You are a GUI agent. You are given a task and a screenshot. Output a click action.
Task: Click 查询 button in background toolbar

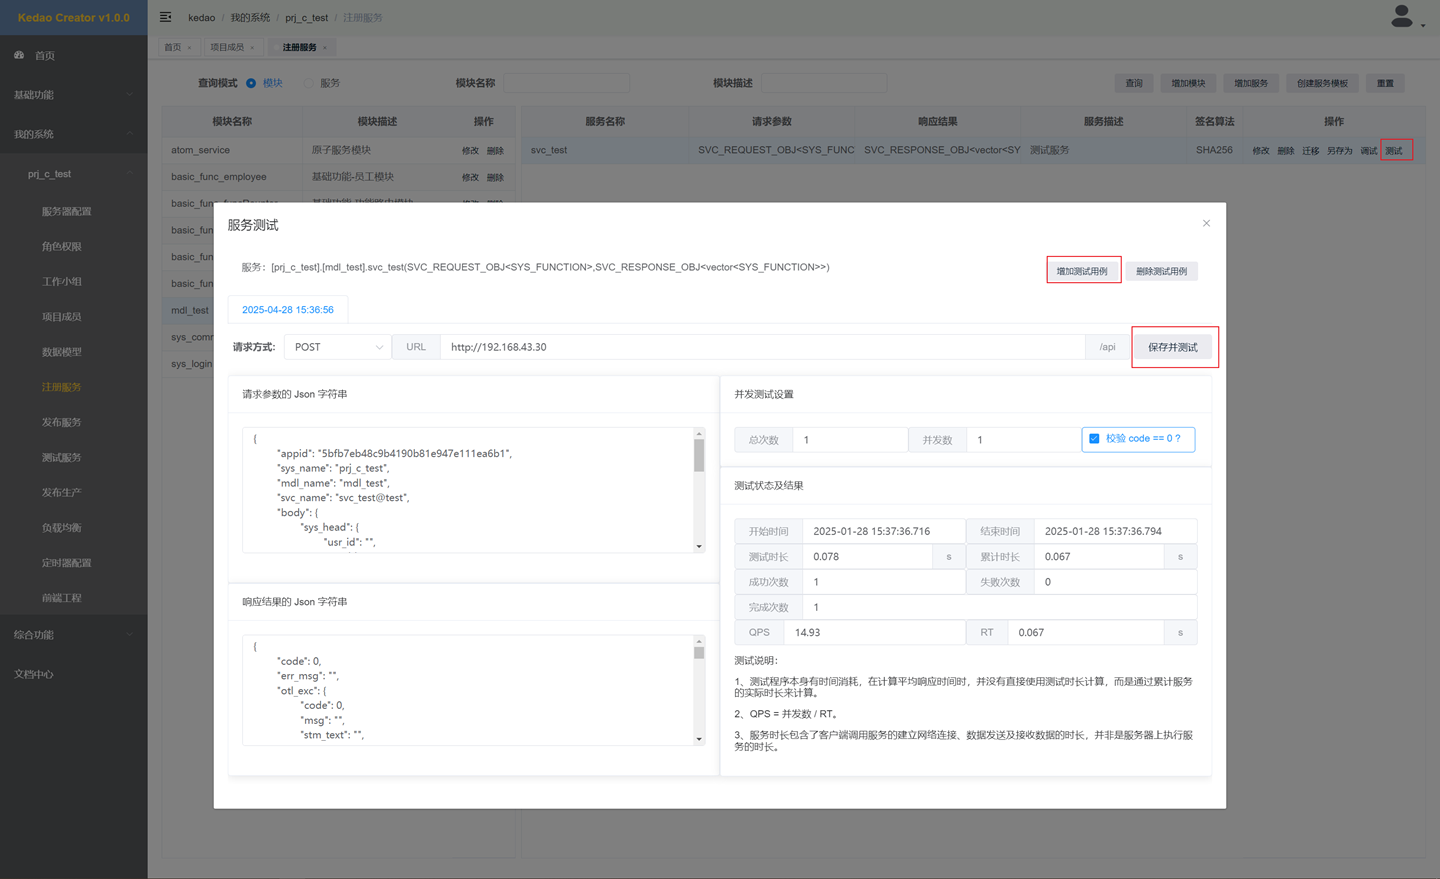[1134, 83]
